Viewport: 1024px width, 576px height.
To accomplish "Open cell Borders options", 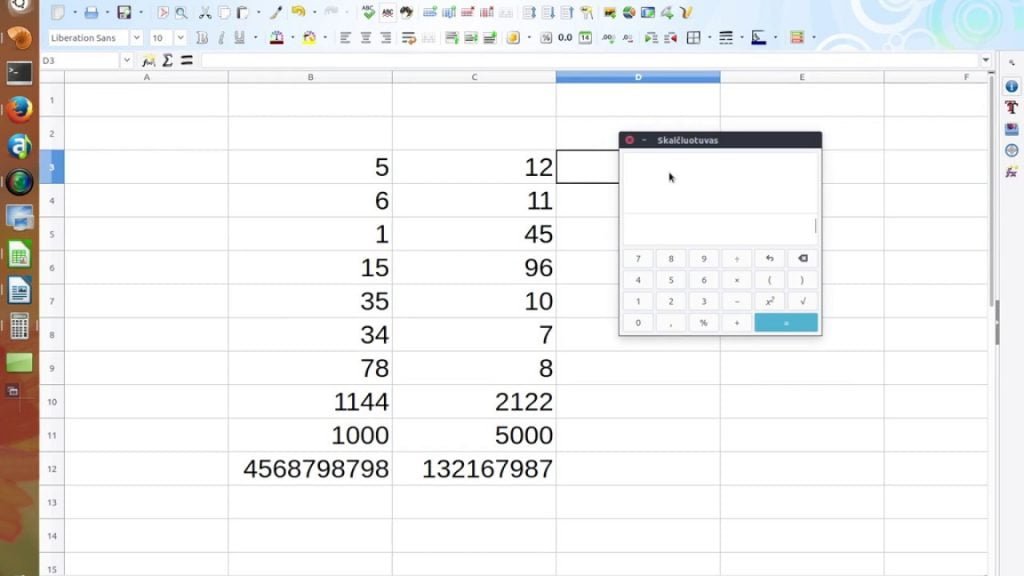I will [x=694, y=38].
